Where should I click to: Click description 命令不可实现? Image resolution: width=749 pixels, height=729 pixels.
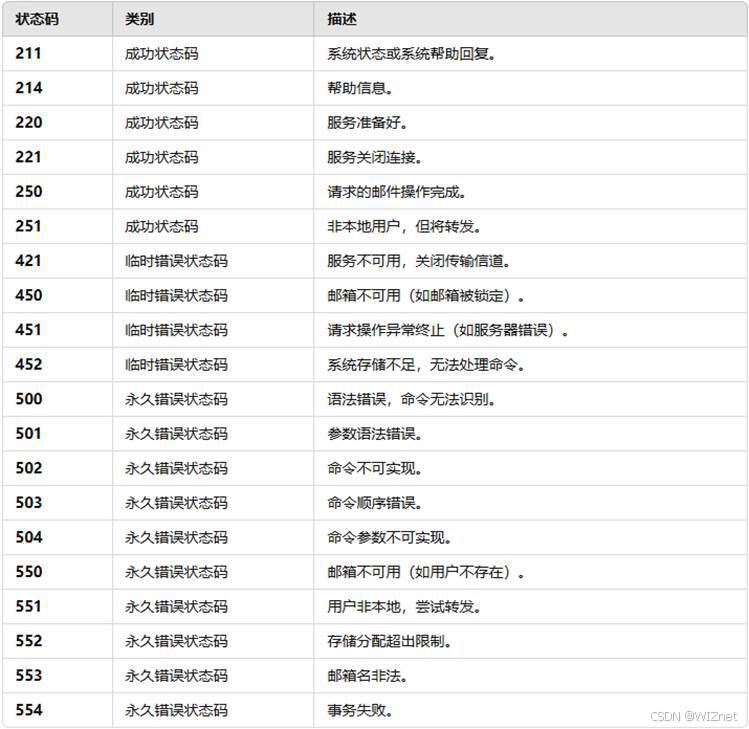coord(375,468)
